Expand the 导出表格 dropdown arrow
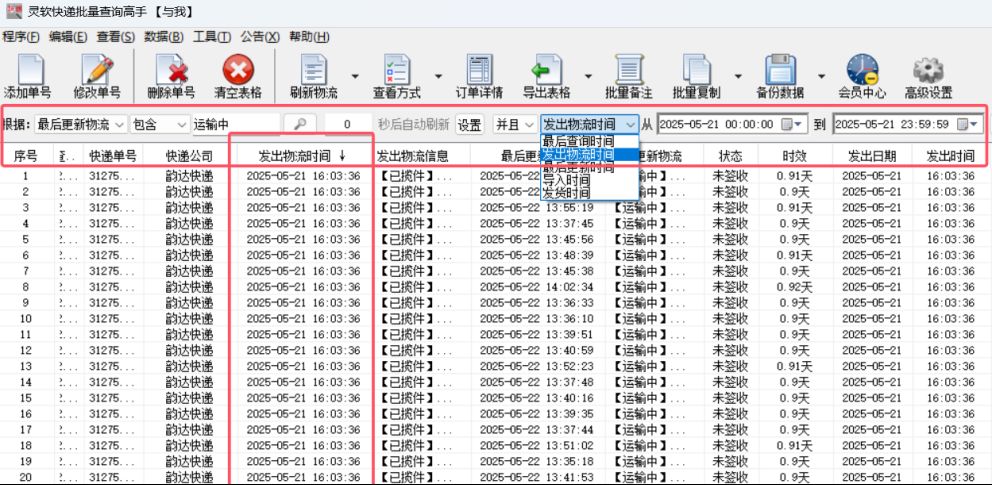This screenshot has width=992, height=485. [x=588, y=77]
